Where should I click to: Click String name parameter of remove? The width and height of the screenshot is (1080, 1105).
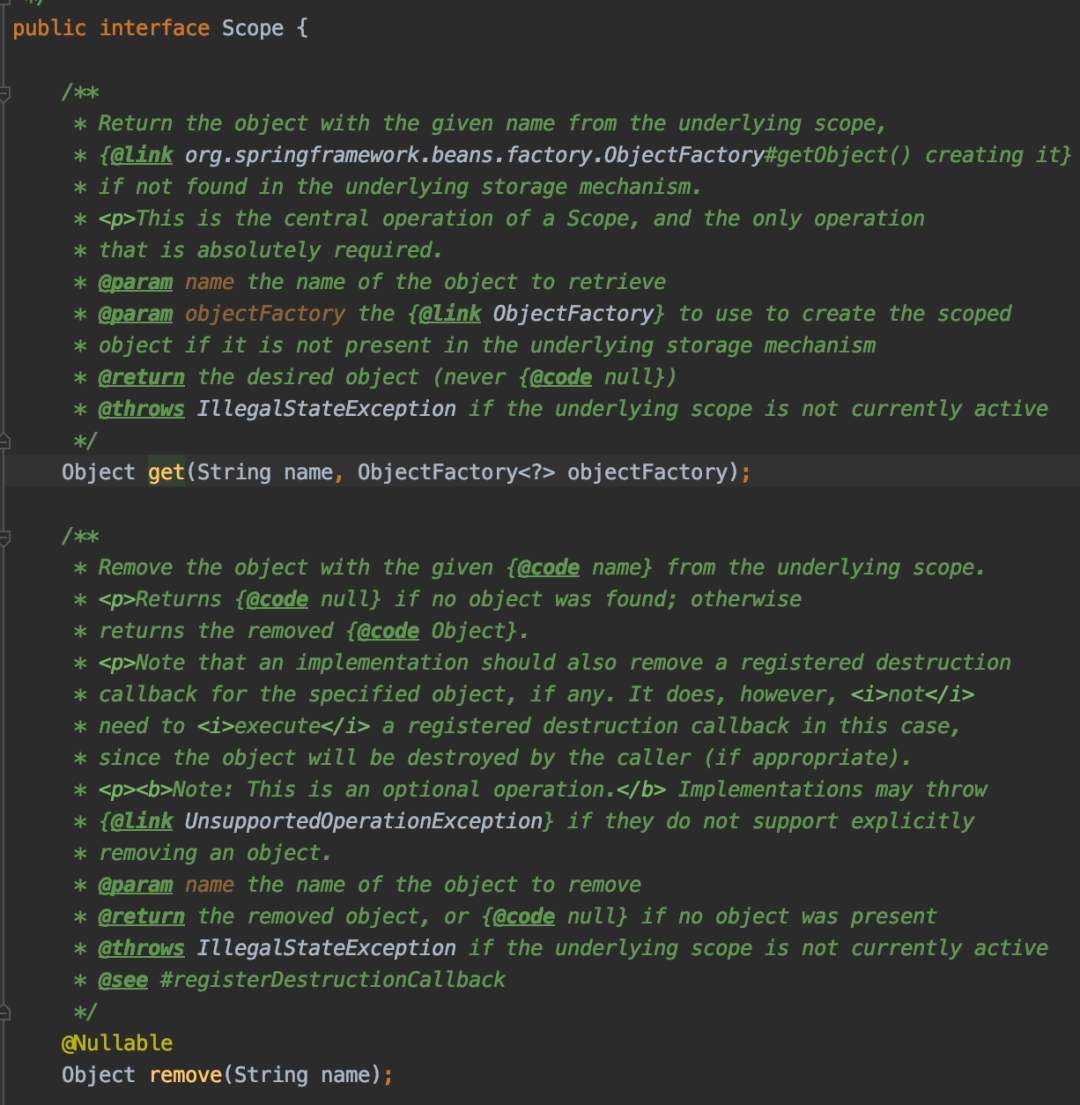[x=302, y=1075]
